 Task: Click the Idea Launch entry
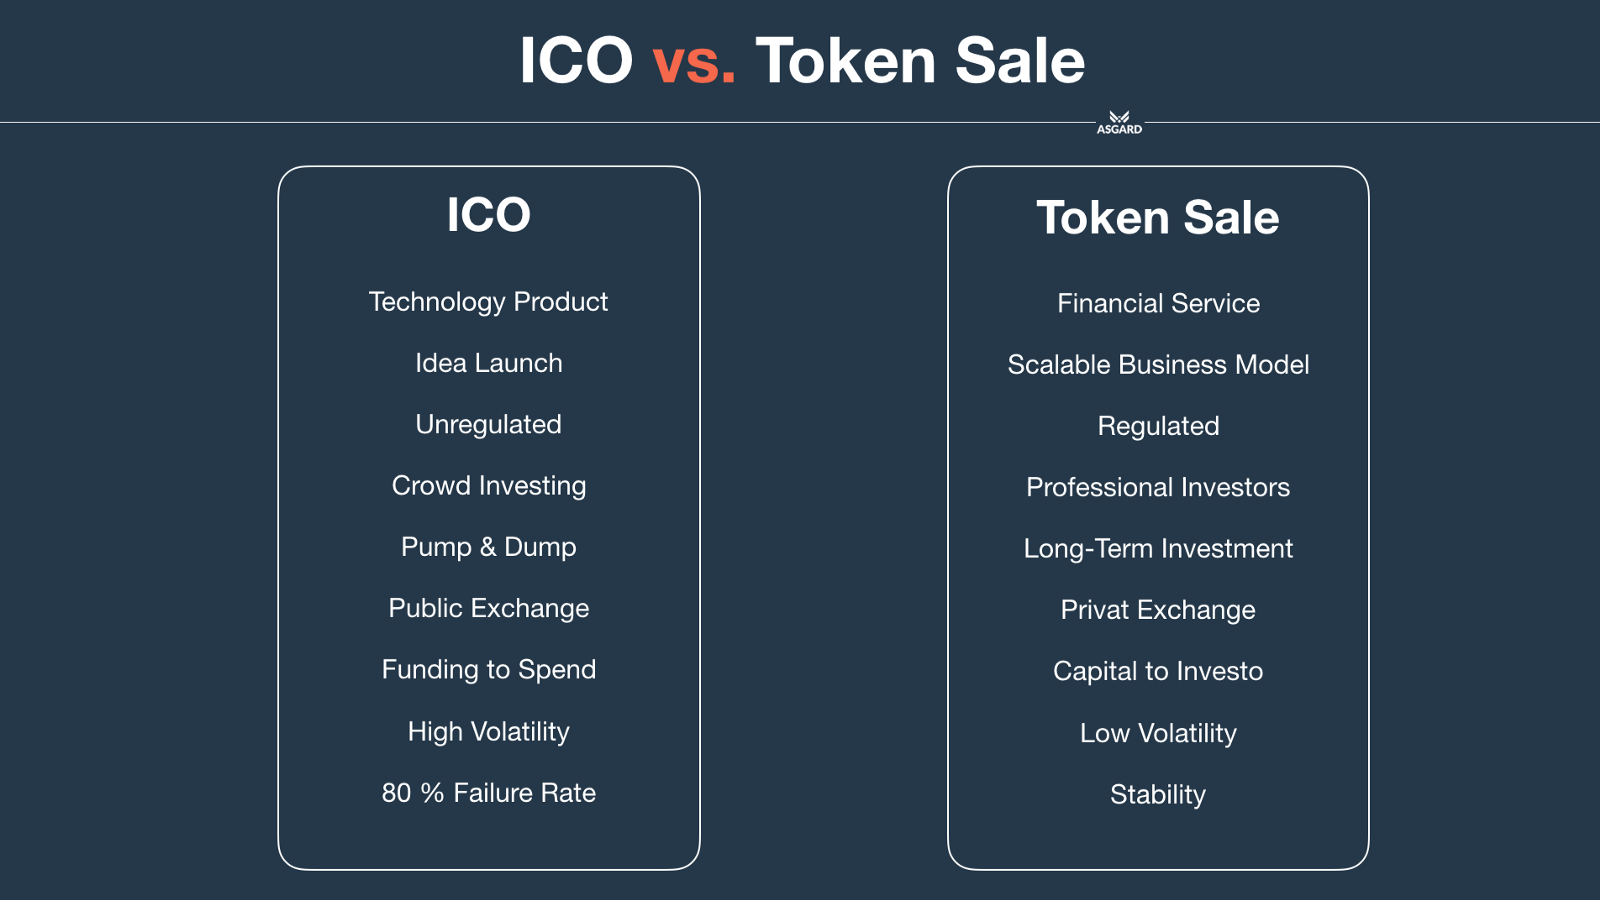click(x=488, y=363)
